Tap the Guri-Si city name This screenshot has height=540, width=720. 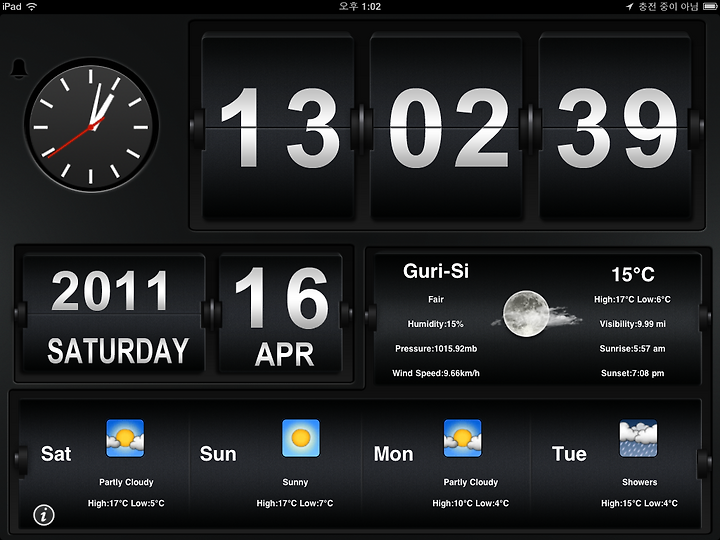pos(436,271)
